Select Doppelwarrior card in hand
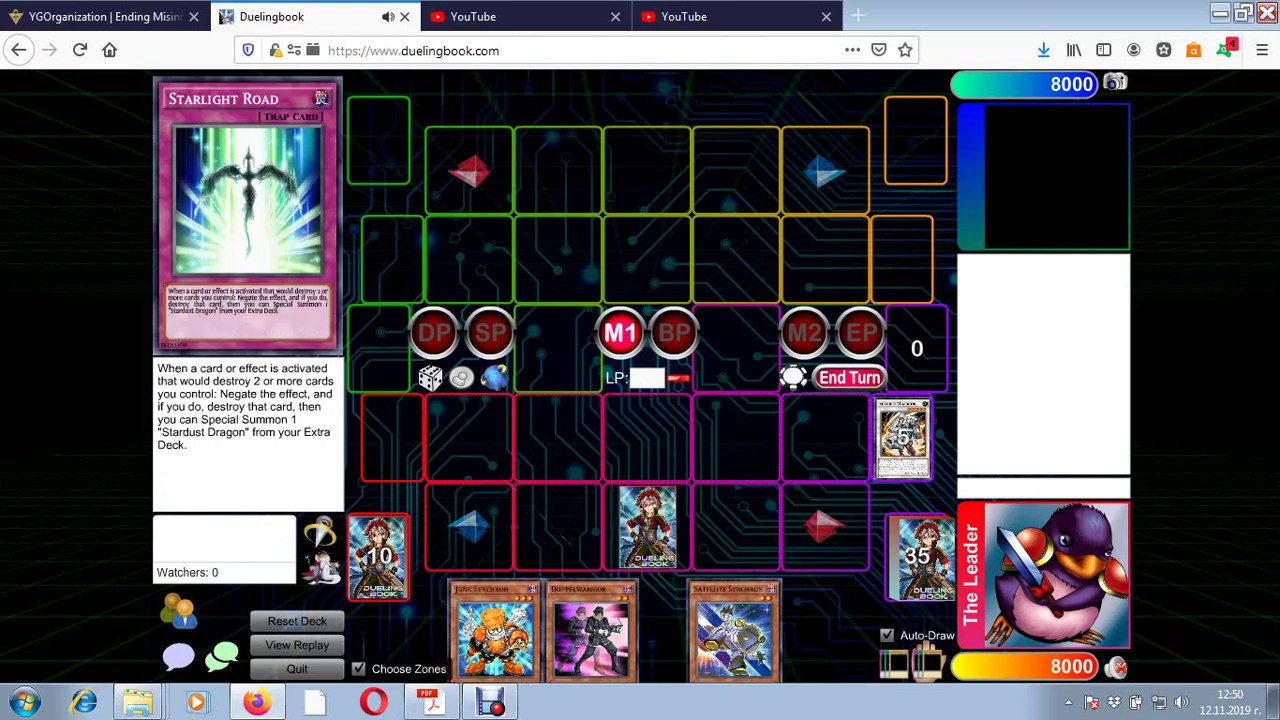The height and width of the screenshot is (720, 1280). coord(590,631)
